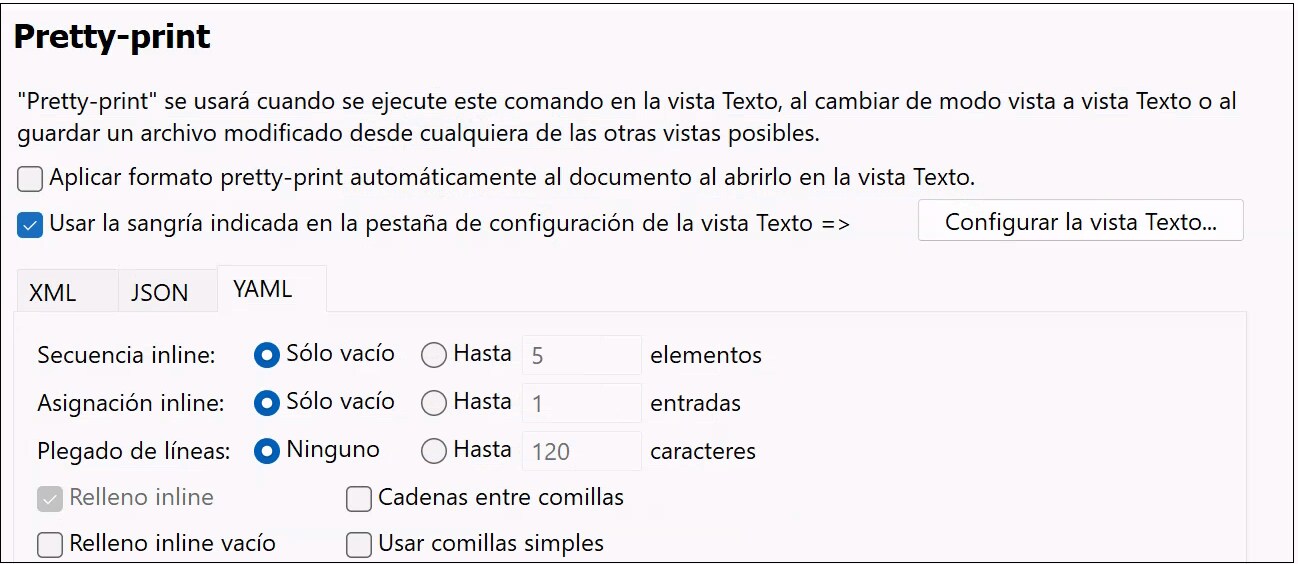
Task: Choose Hasta option for Asignación inline
Action: coord(434,403)
